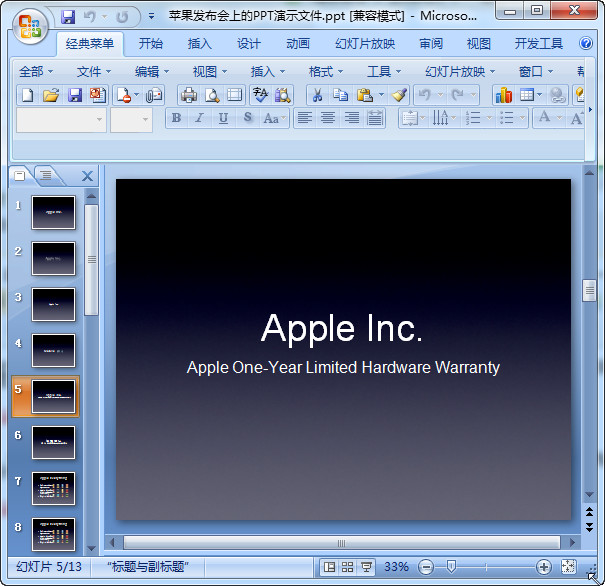Click the slide show screen icon in toolbar
Screen dimensions: 605x586
click(x=234, y=95)
